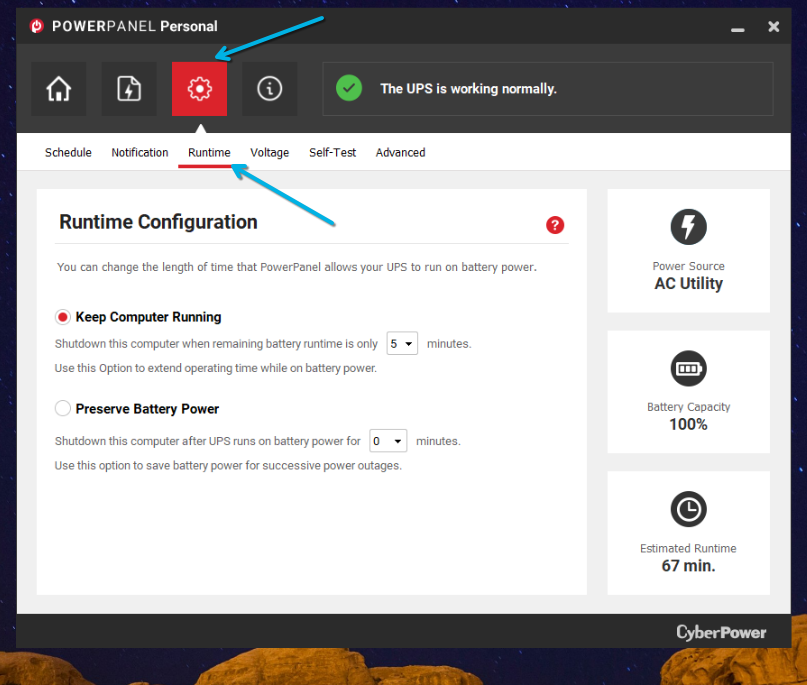This screenshot has height=685, width=807.
Task: Switch to the Notification tab
Action: click(140, 153)
